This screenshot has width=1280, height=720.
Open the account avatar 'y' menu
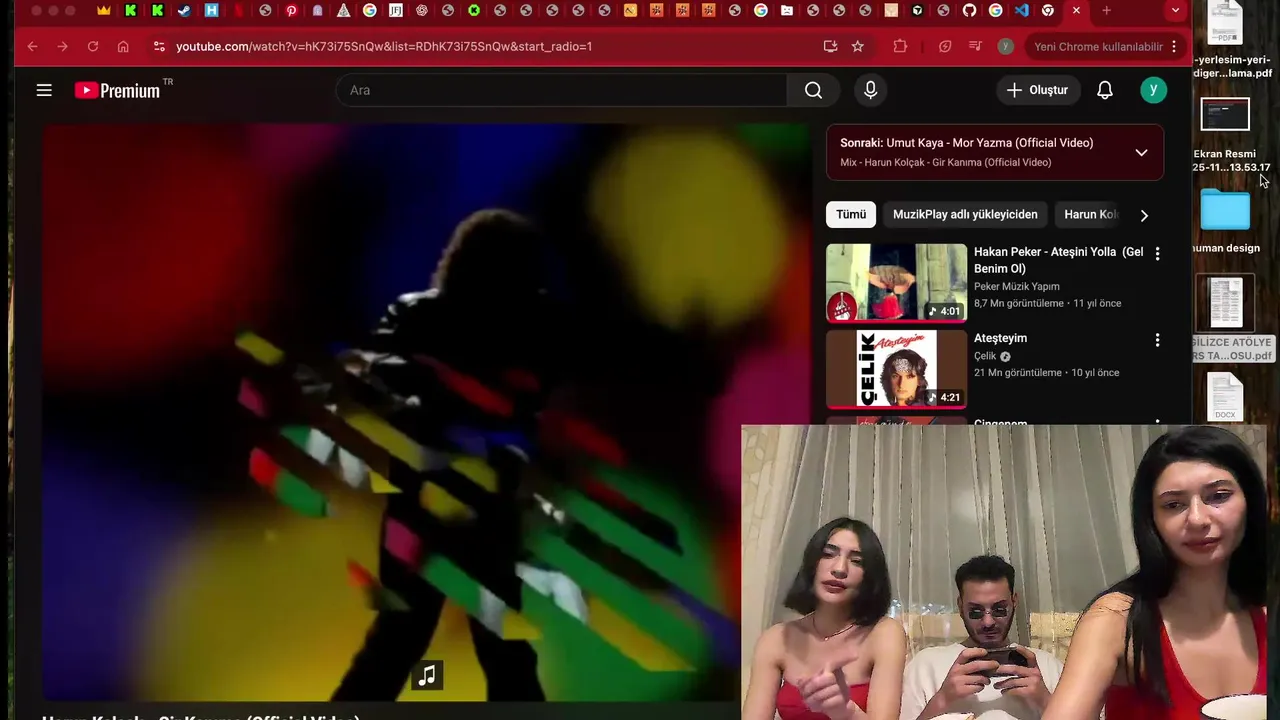coord(1153,90)
